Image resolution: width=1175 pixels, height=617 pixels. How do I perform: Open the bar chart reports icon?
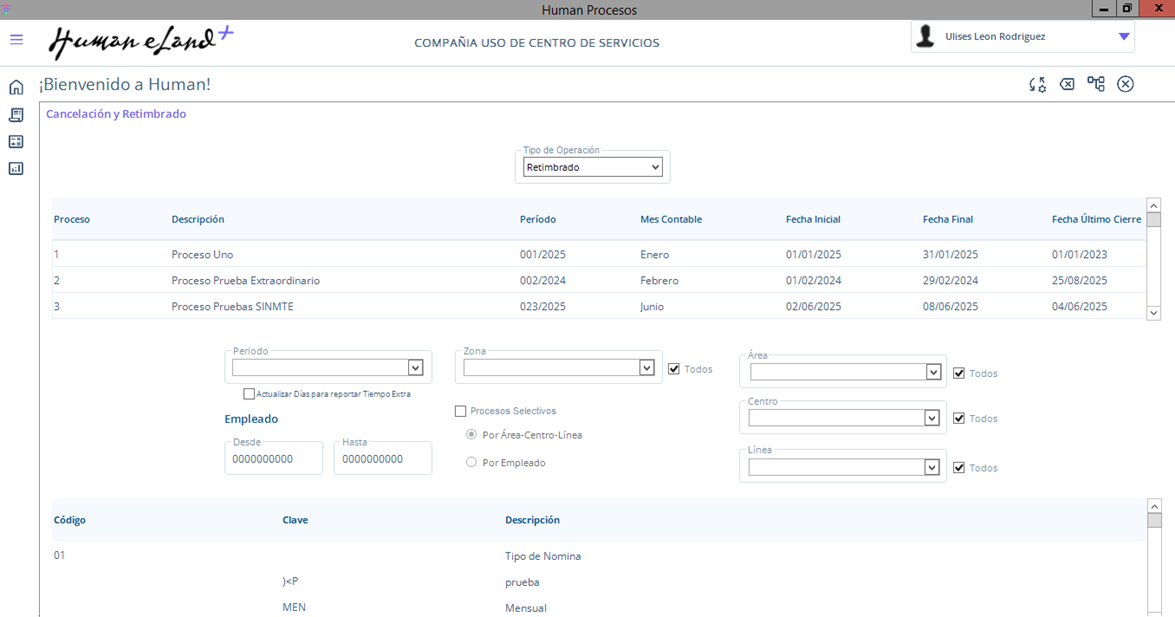16,169
